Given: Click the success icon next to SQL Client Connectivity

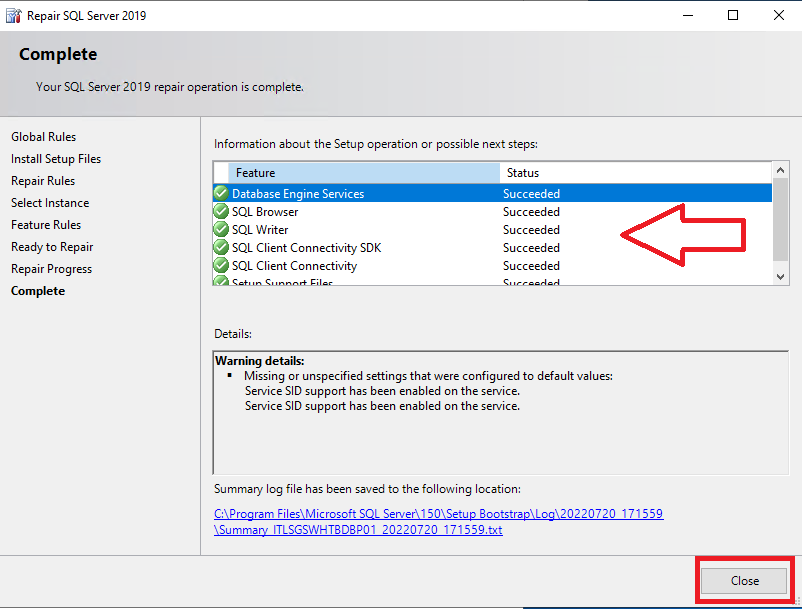Looking at the screenshot, I should pyautogui.click(x=221, y=265).
